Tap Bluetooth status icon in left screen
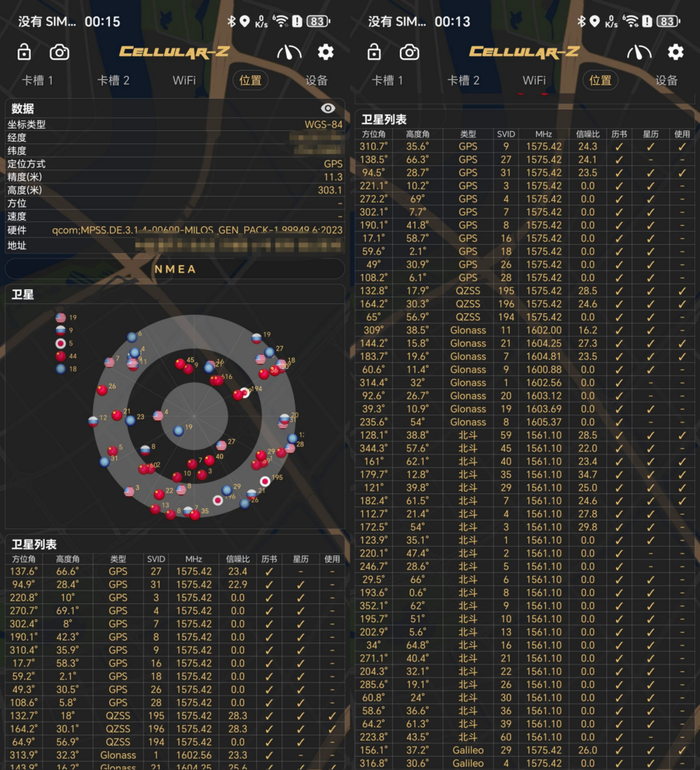The height and width of the screenshot is (770, 700). (231, 21)
